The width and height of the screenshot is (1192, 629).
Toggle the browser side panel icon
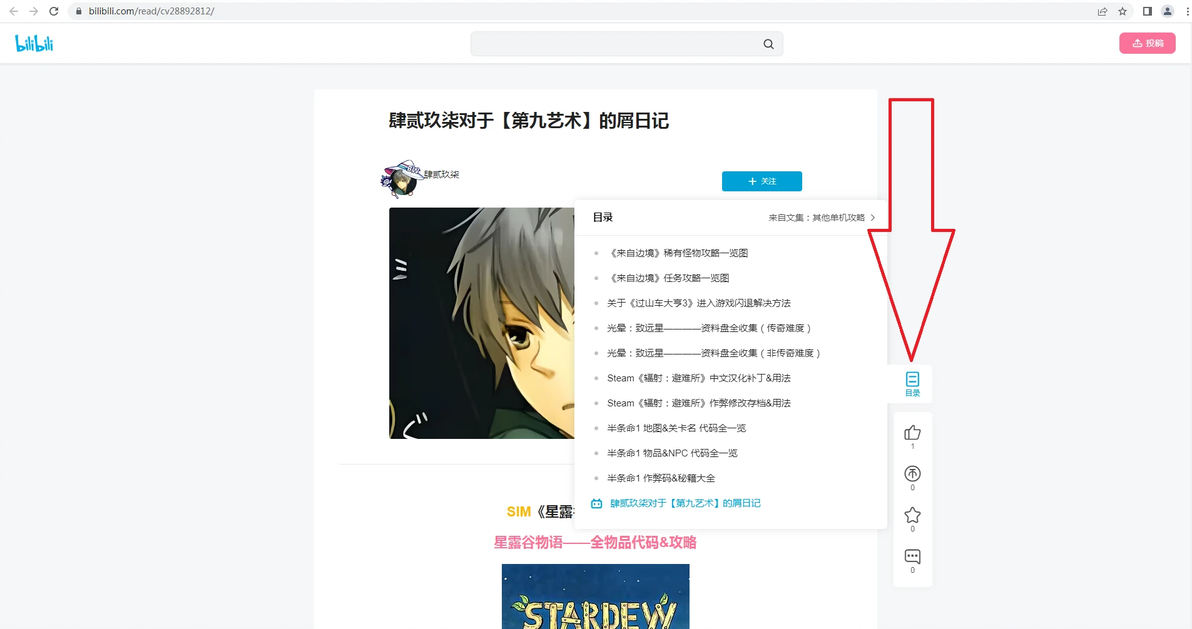[x=1147, y=11]
